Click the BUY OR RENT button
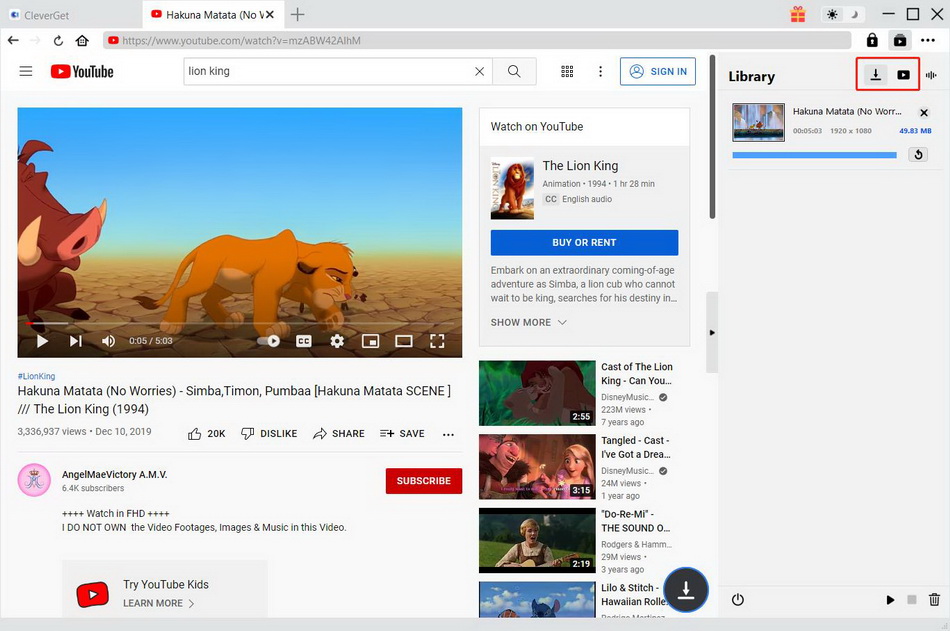This screenshot has height=631, width=950. coord(584,242)
